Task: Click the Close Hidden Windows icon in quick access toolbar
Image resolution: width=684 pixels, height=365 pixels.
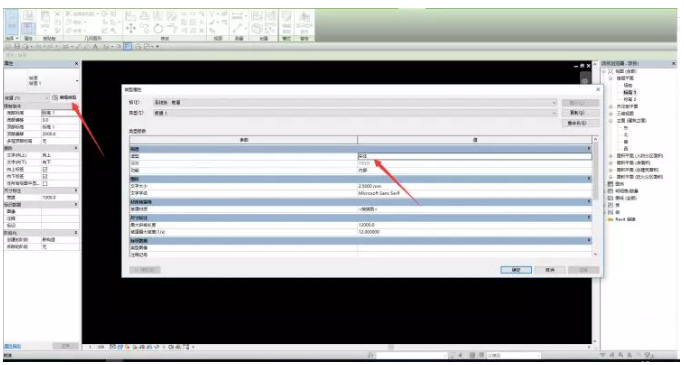Action: (137, 46)
